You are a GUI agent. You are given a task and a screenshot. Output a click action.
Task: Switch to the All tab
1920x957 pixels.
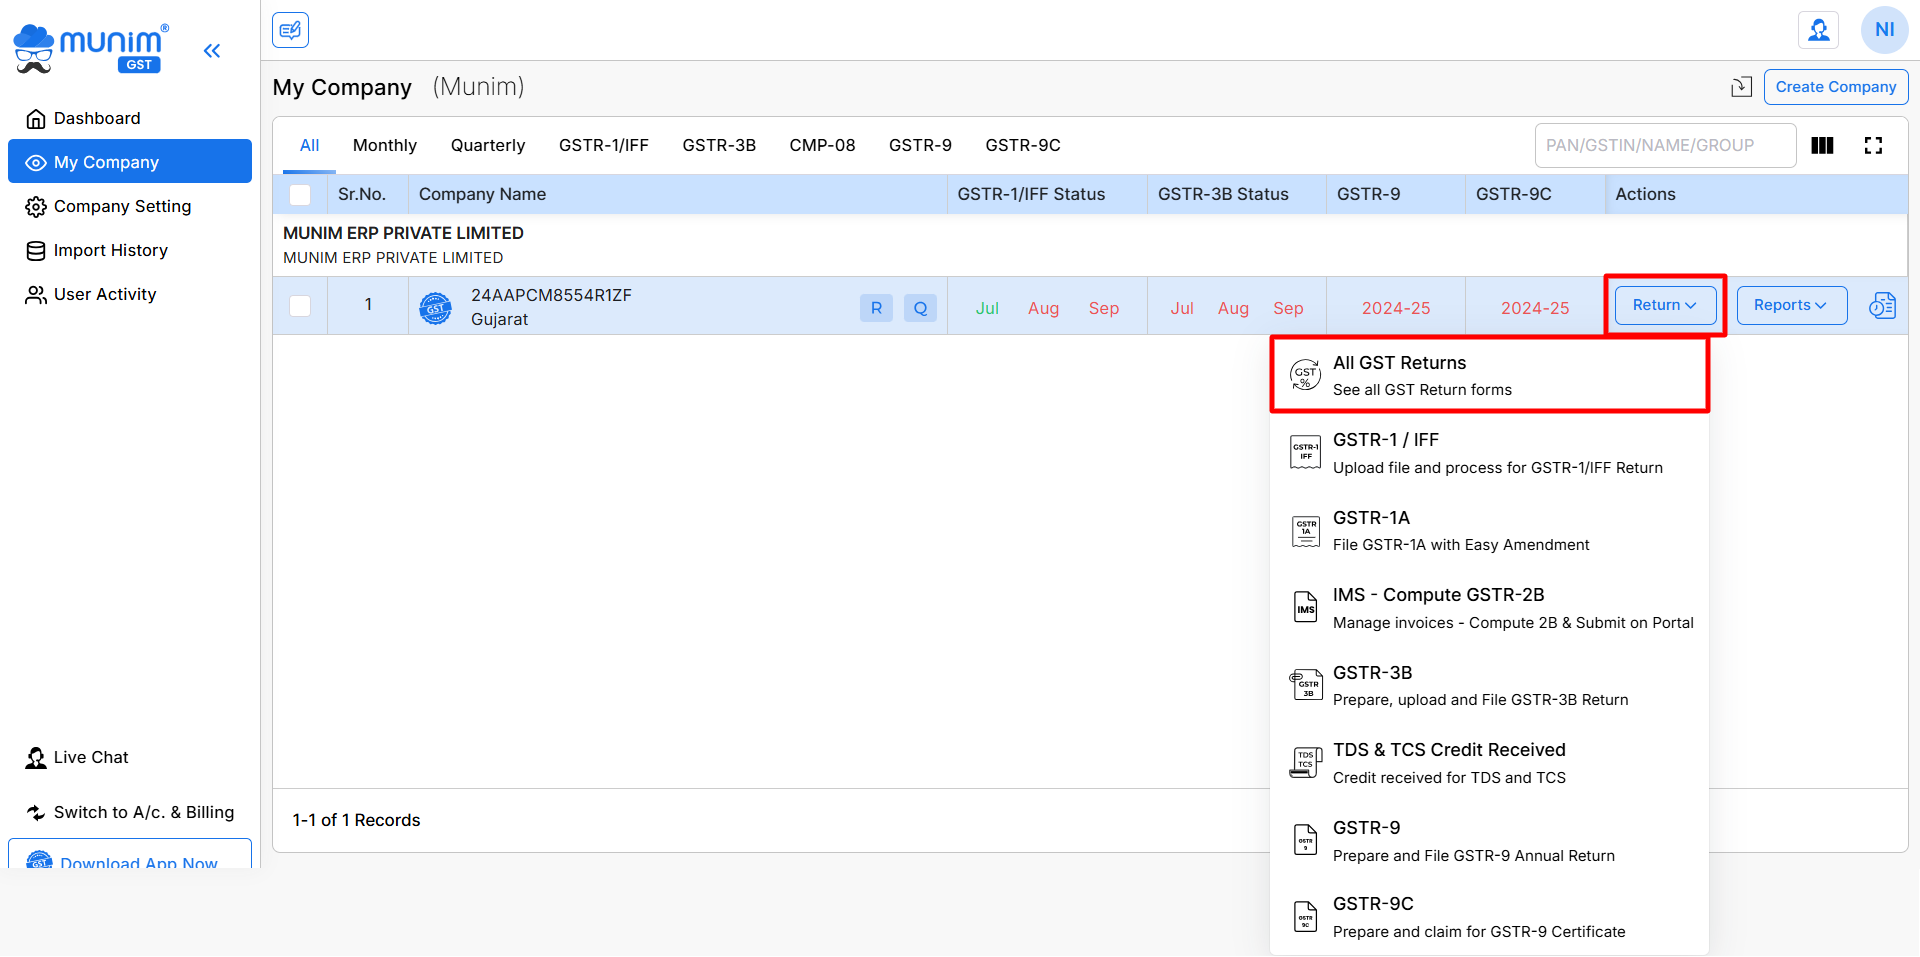click(x=309, y=146)
